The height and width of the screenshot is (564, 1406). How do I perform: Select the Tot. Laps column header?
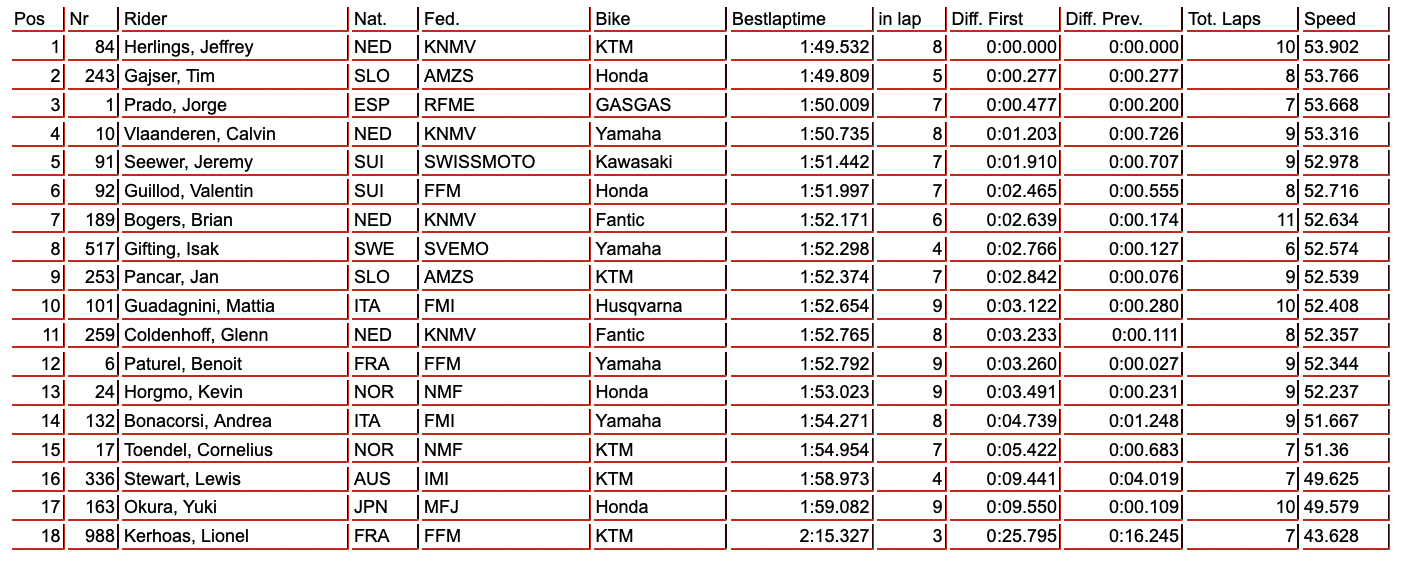click(x=1225, y=19)
